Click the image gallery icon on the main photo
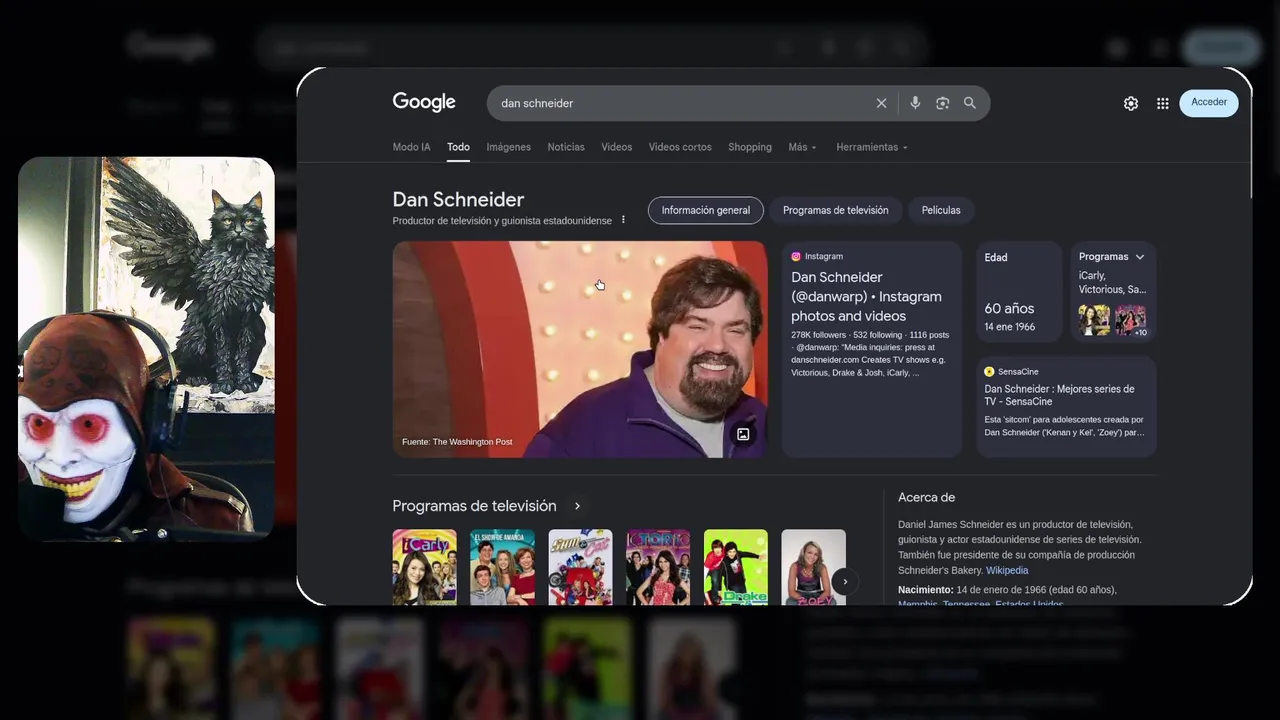 coord(743,434)
